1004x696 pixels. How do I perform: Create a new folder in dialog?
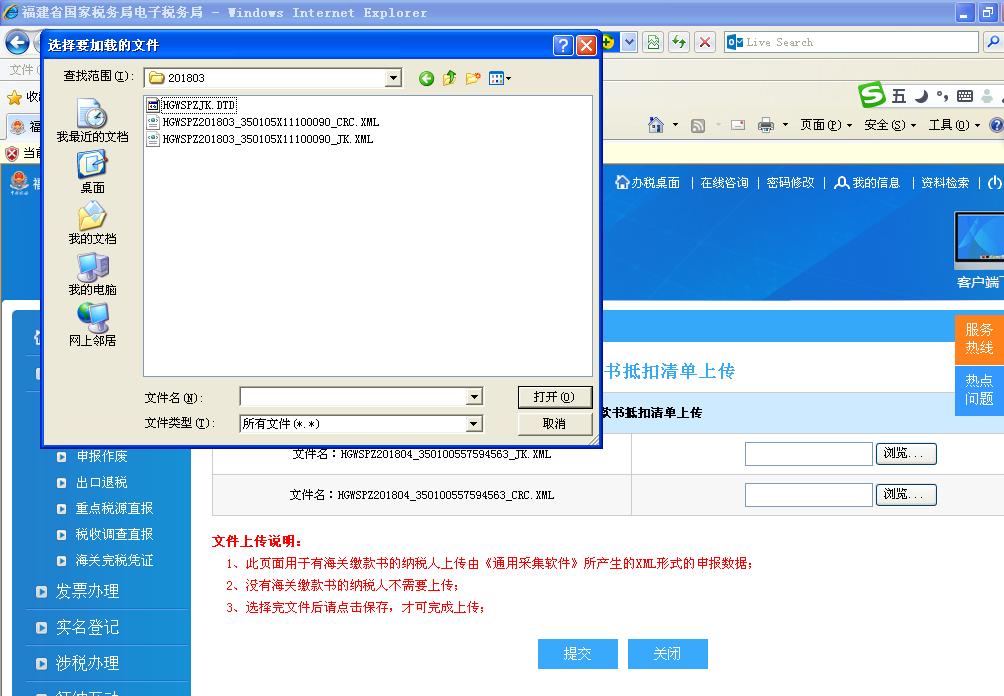[x=473, y=78]
